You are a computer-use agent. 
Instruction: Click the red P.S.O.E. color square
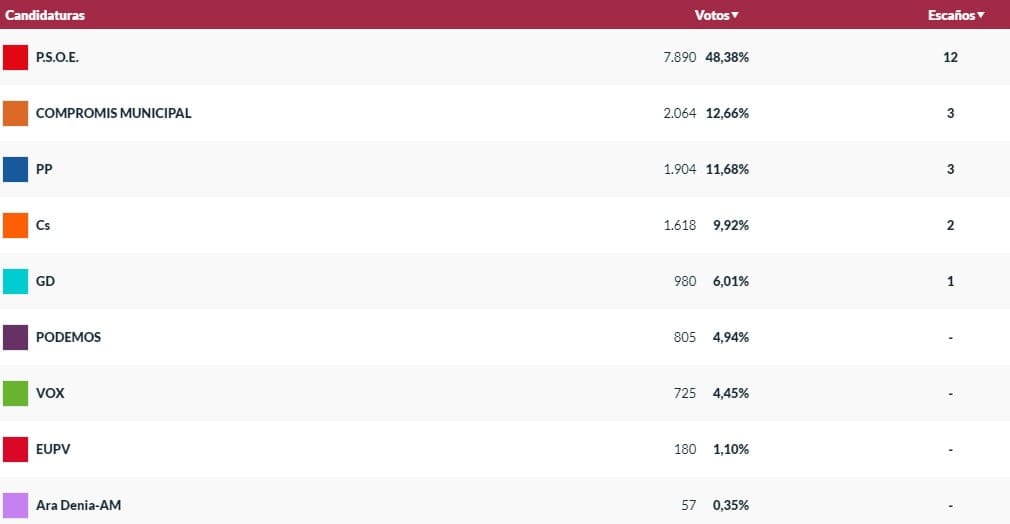(15, 57)
